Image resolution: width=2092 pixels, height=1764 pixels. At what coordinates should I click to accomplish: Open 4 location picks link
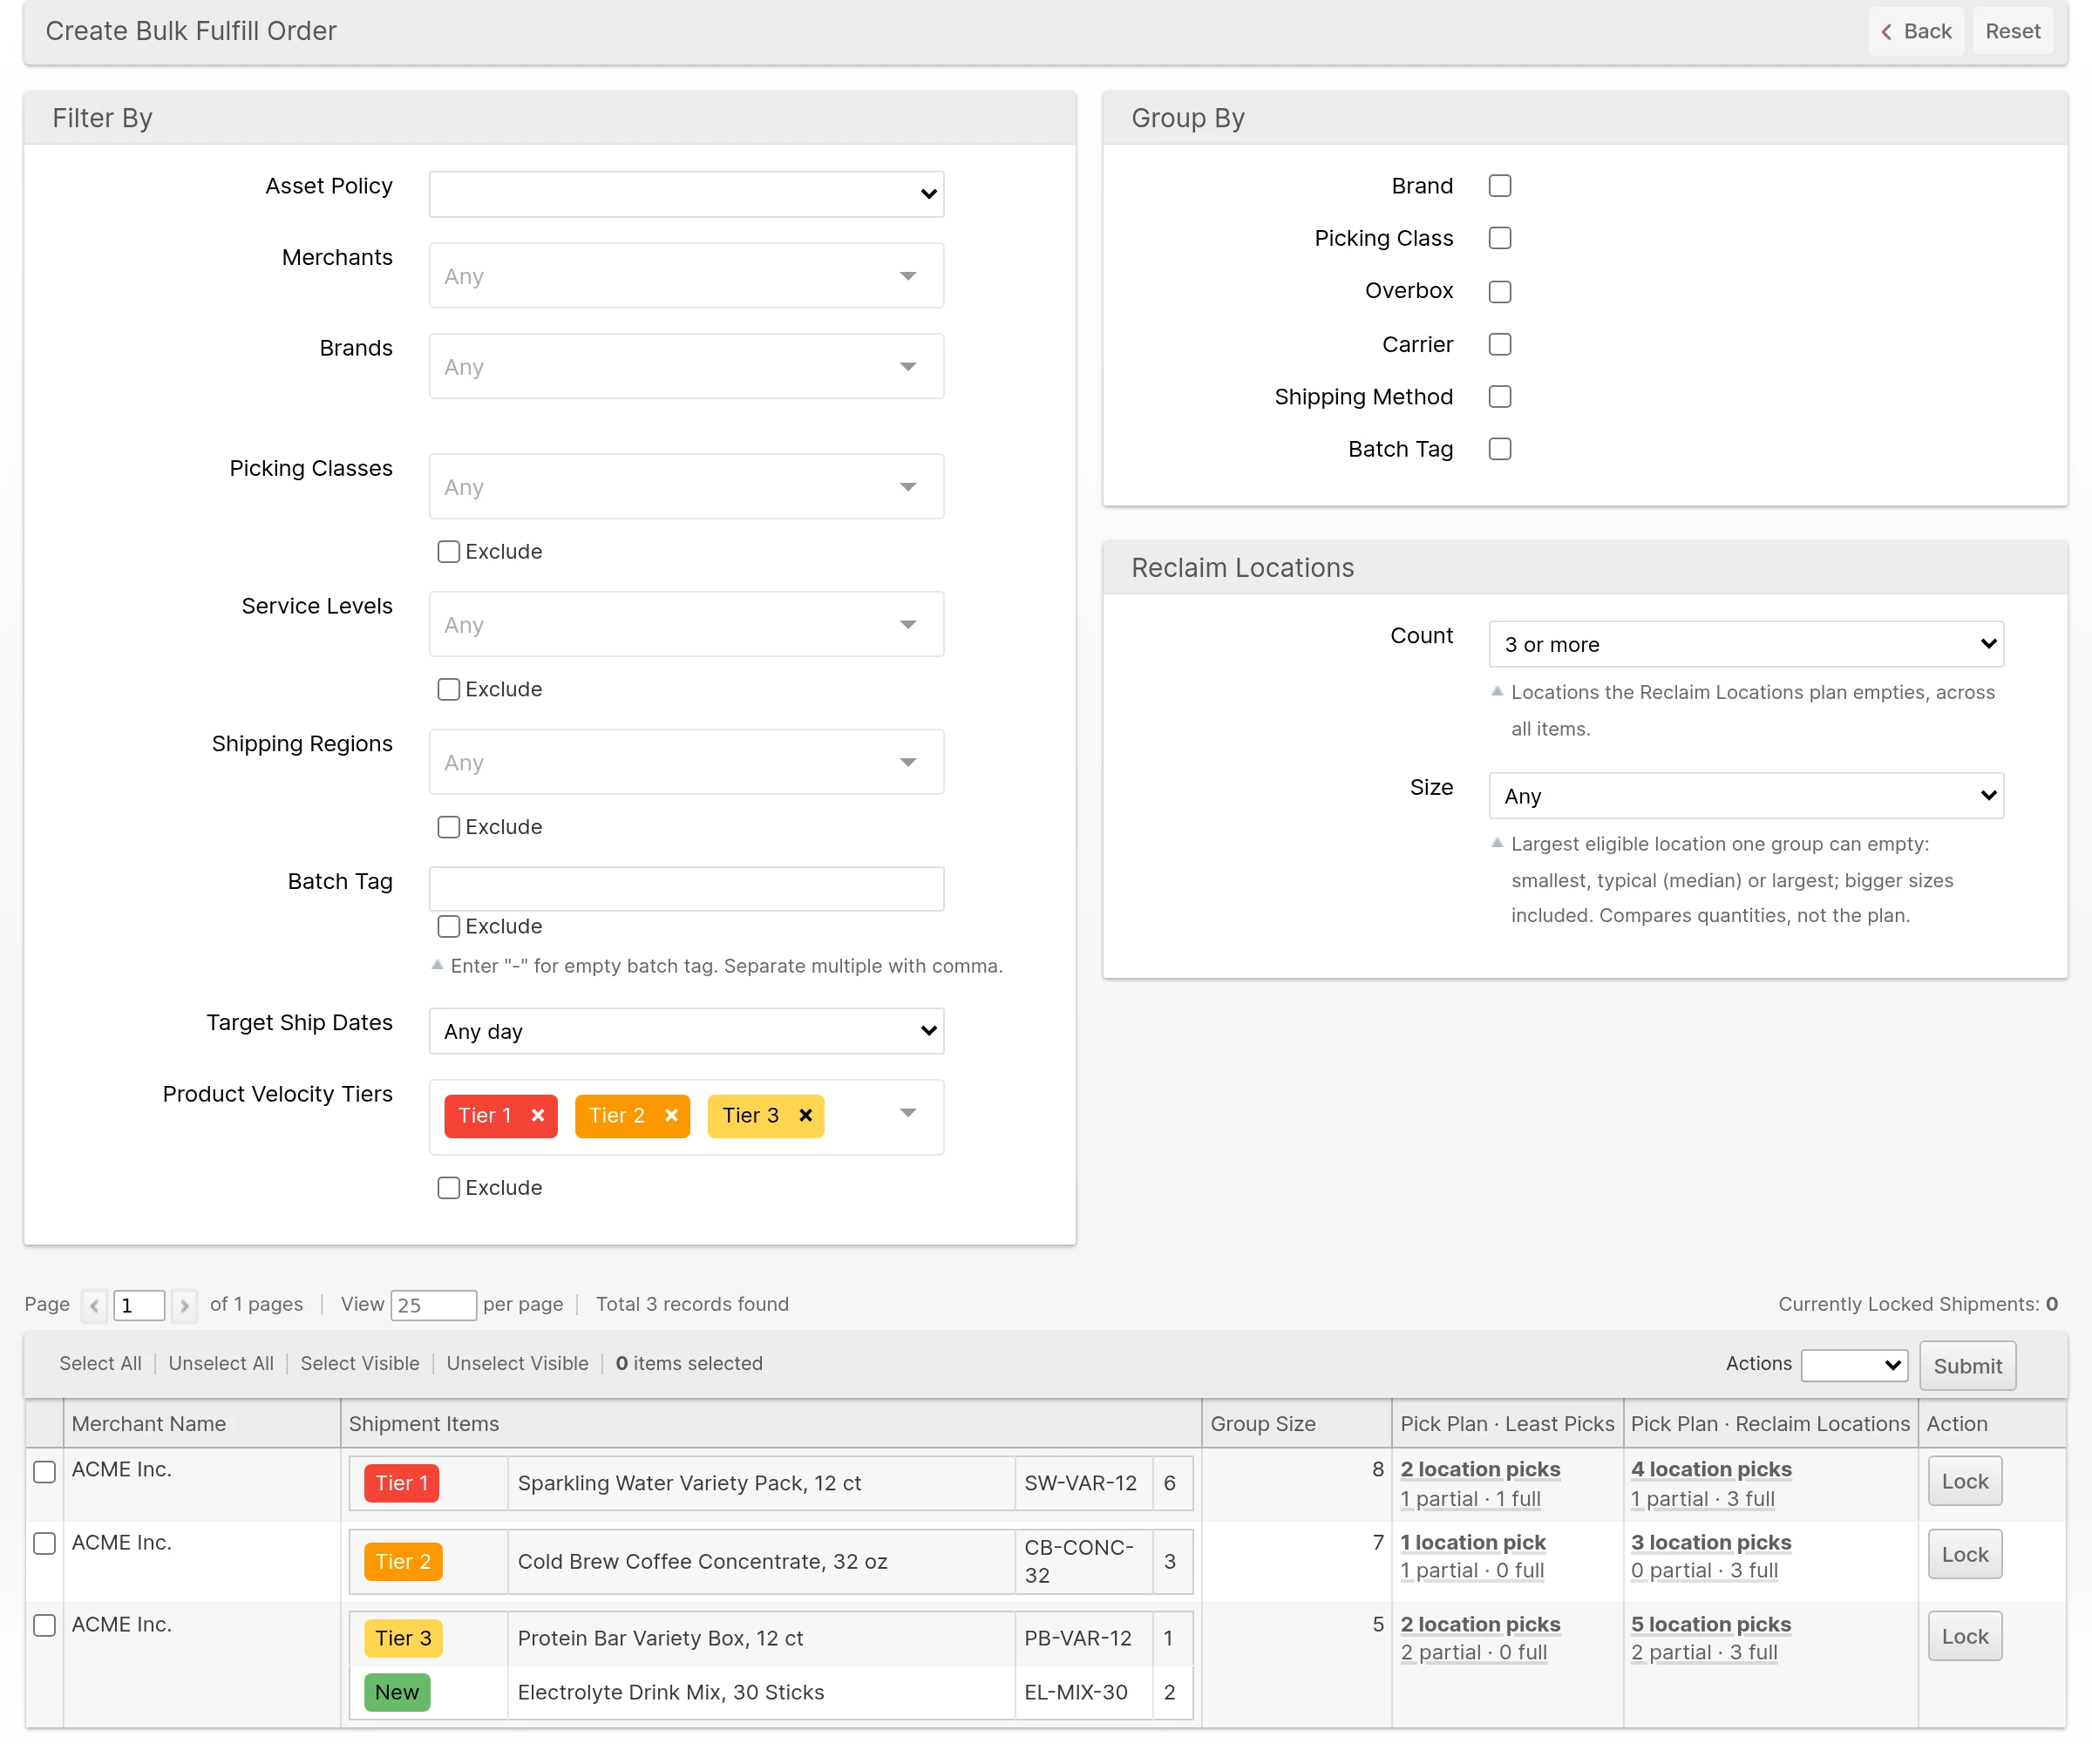click(x=1711, y=1469)
